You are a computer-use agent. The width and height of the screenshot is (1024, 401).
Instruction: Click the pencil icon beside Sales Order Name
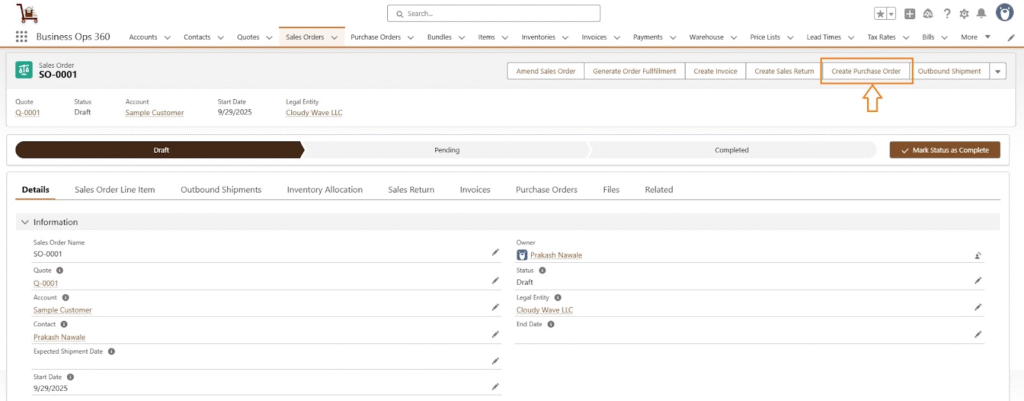494,253
